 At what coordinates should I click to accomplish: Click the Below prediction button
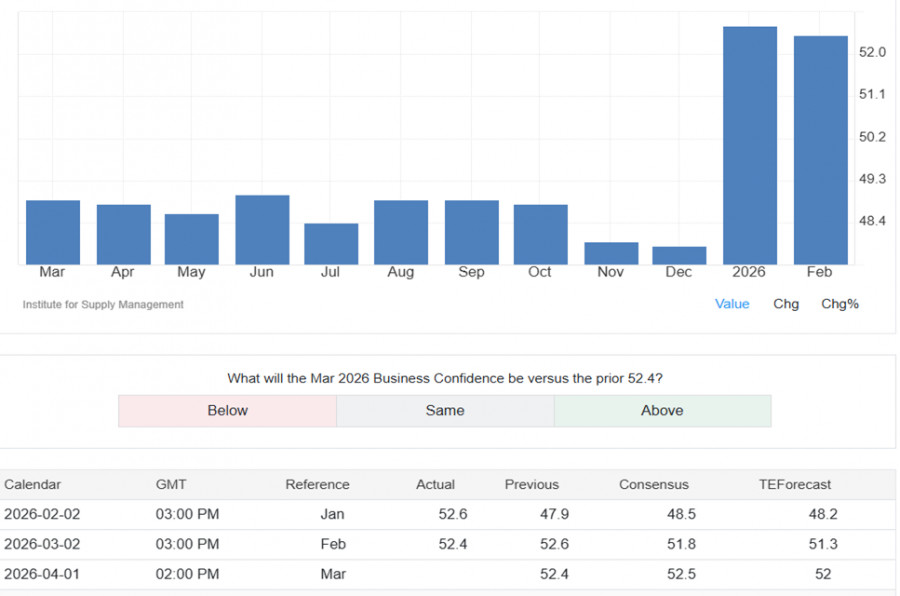(227, 411)
